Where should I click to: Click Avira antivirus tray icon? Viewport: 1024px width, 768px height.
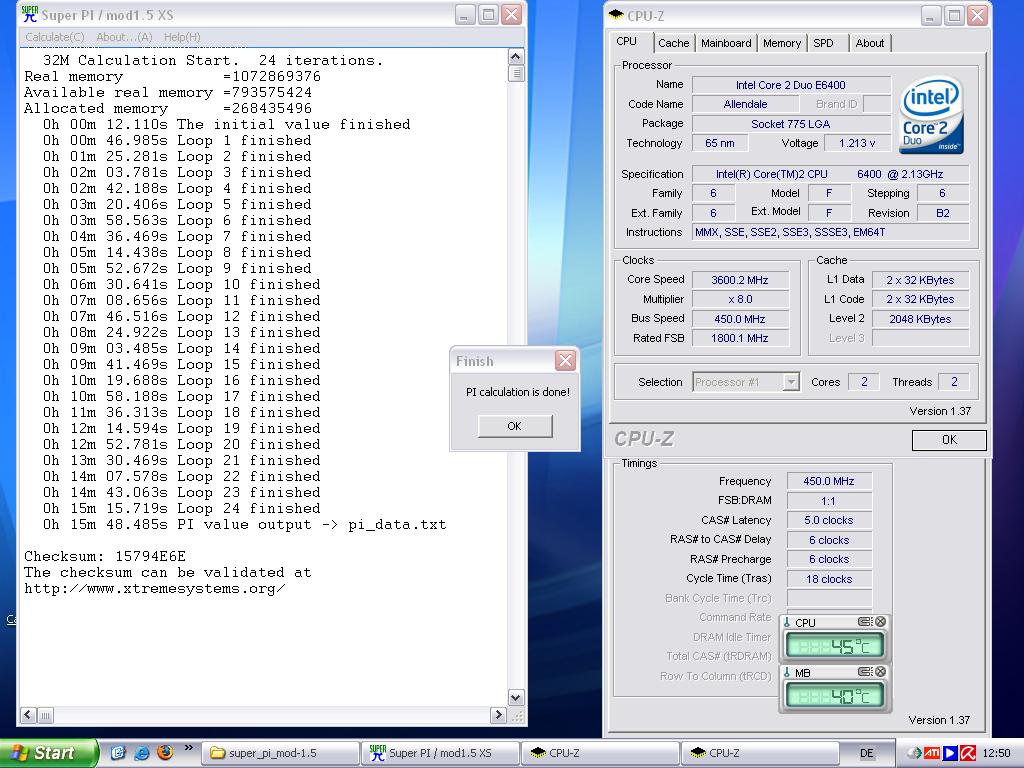(x=968, y=753)
